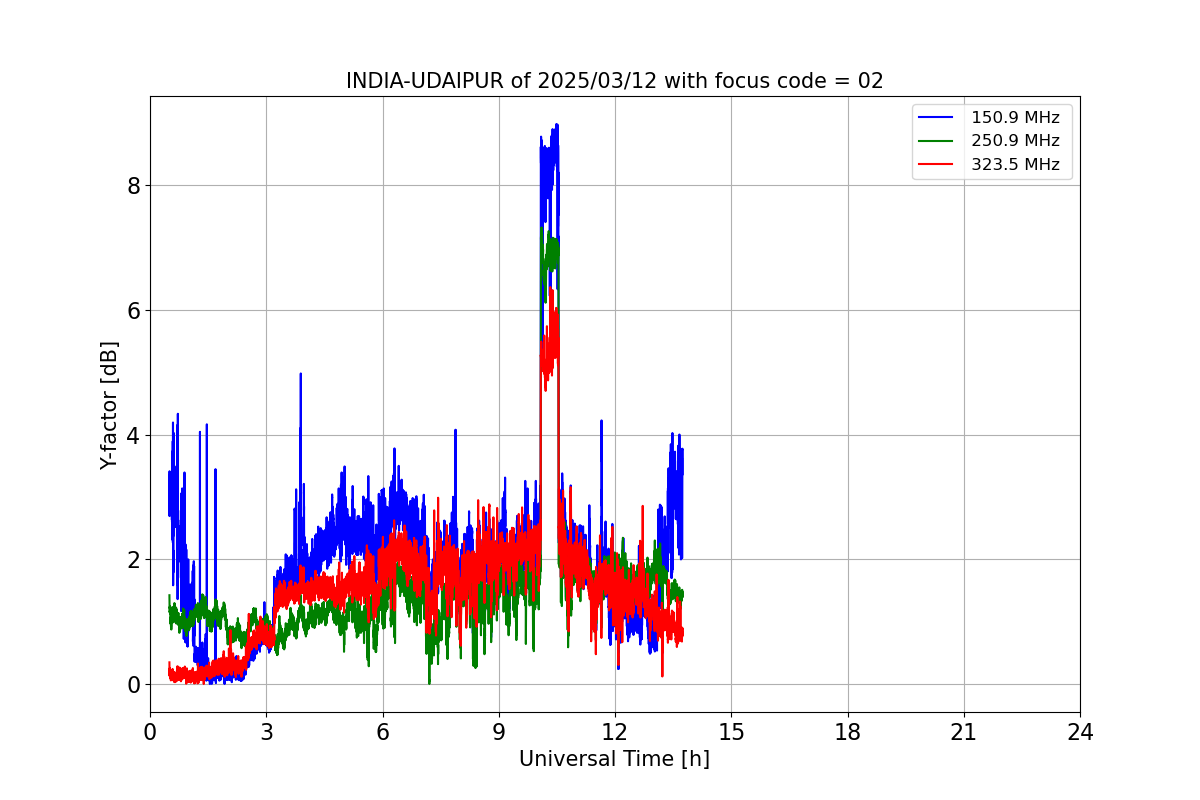Click y-axis tick label 6
Image resolution: width=1200 pixels, height=800 pixels.
133,311
